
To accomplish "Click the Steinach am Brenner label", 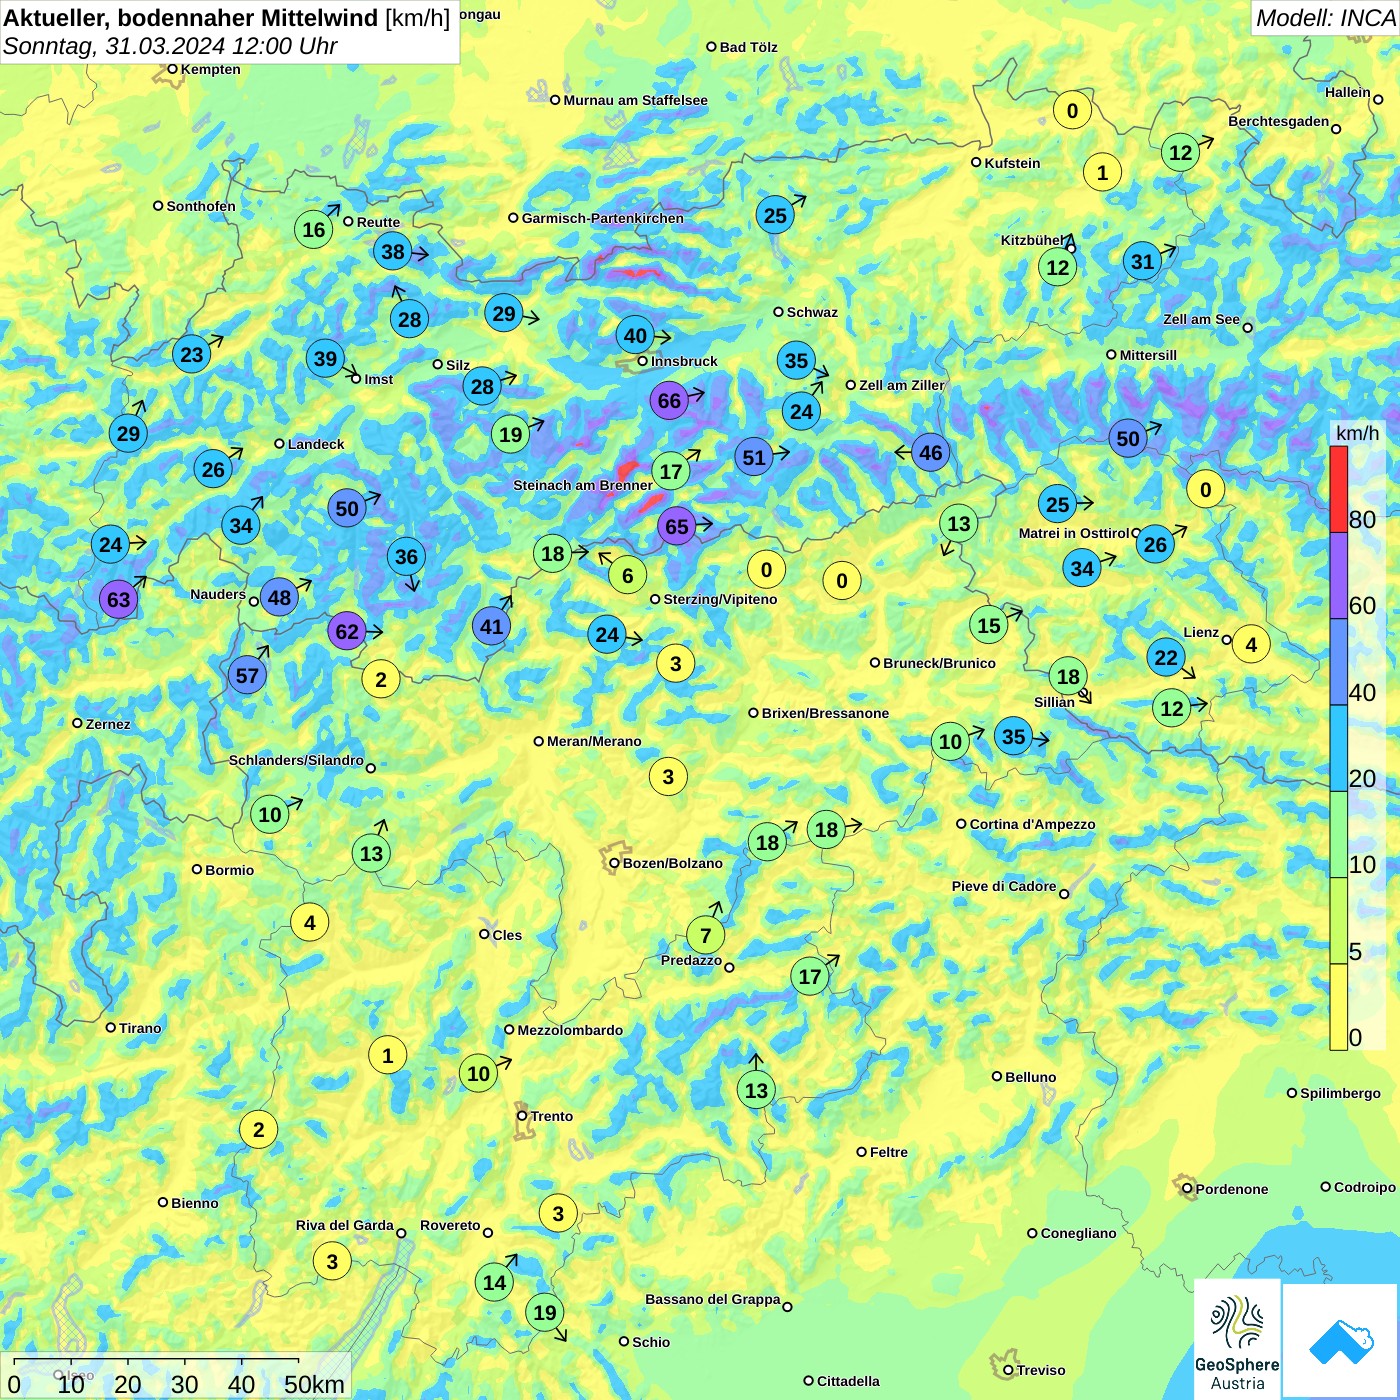I will click(583, 485).
